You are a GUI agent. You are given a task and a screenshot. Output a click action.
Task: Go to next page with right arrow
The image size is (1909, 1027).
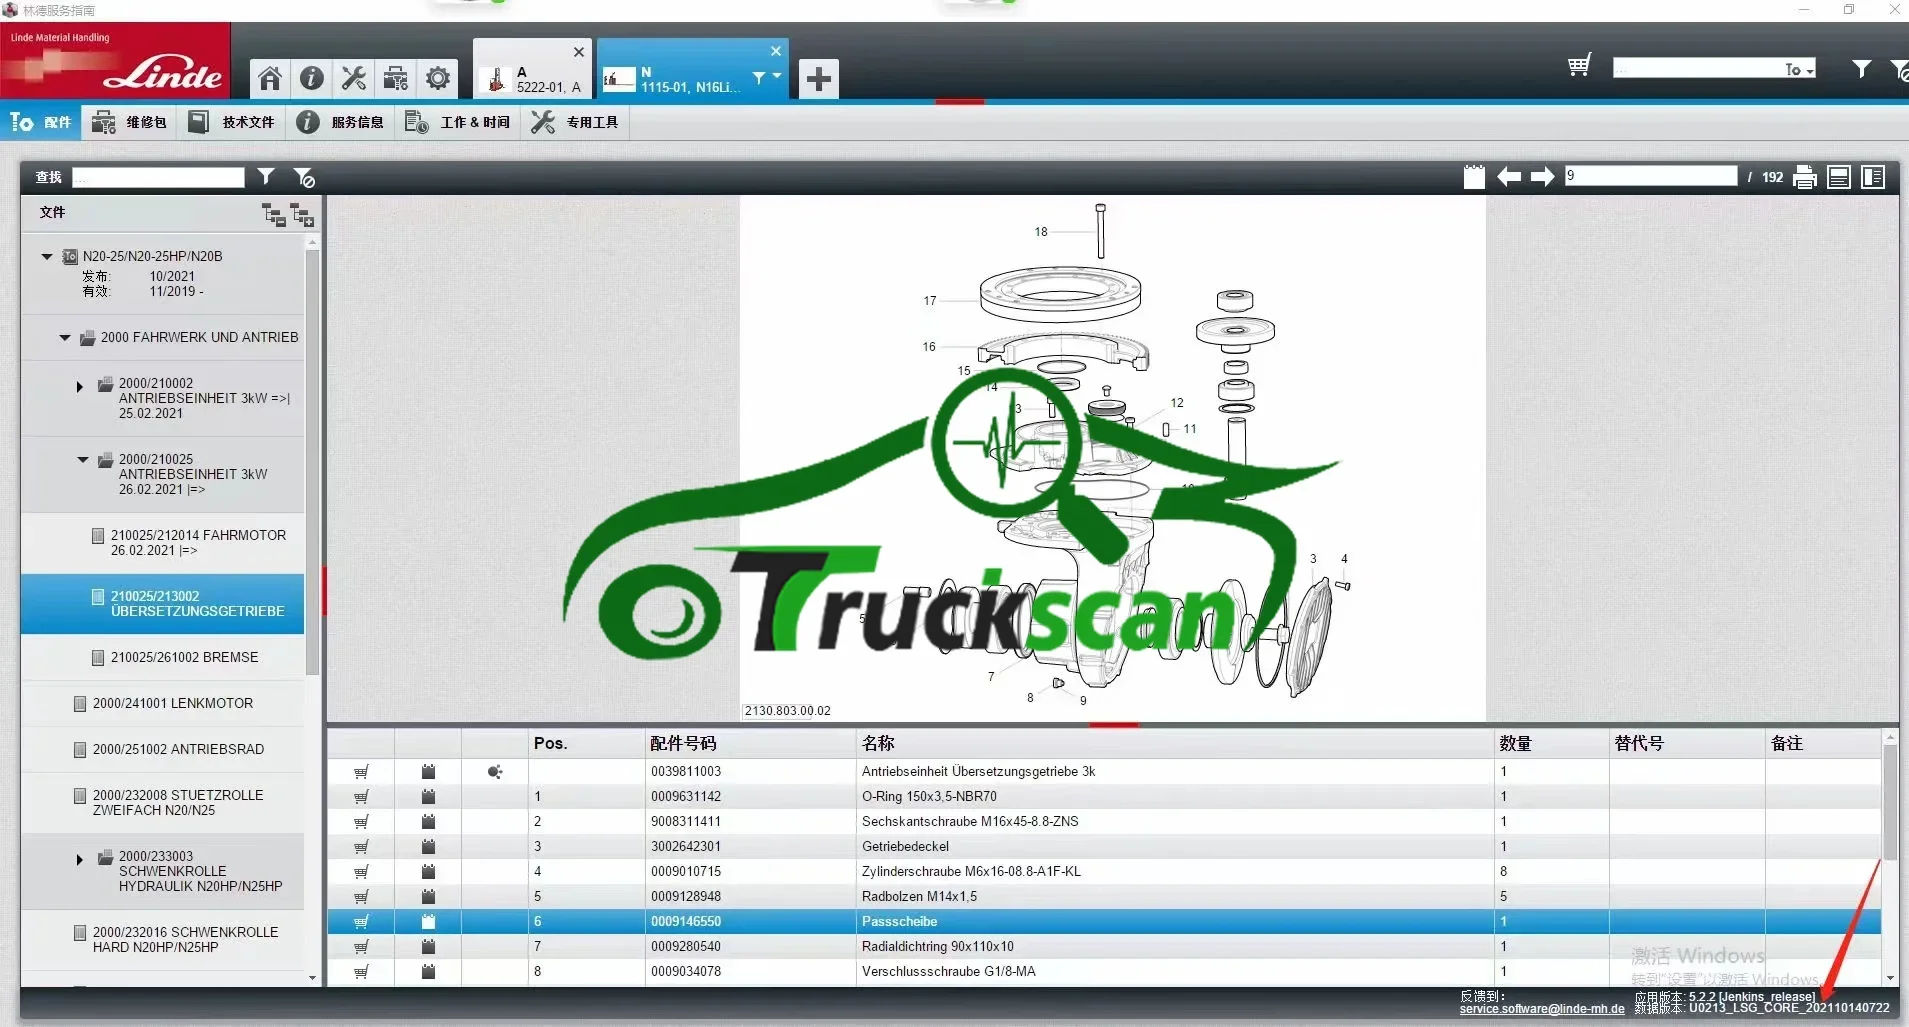tap(1542, 177)
